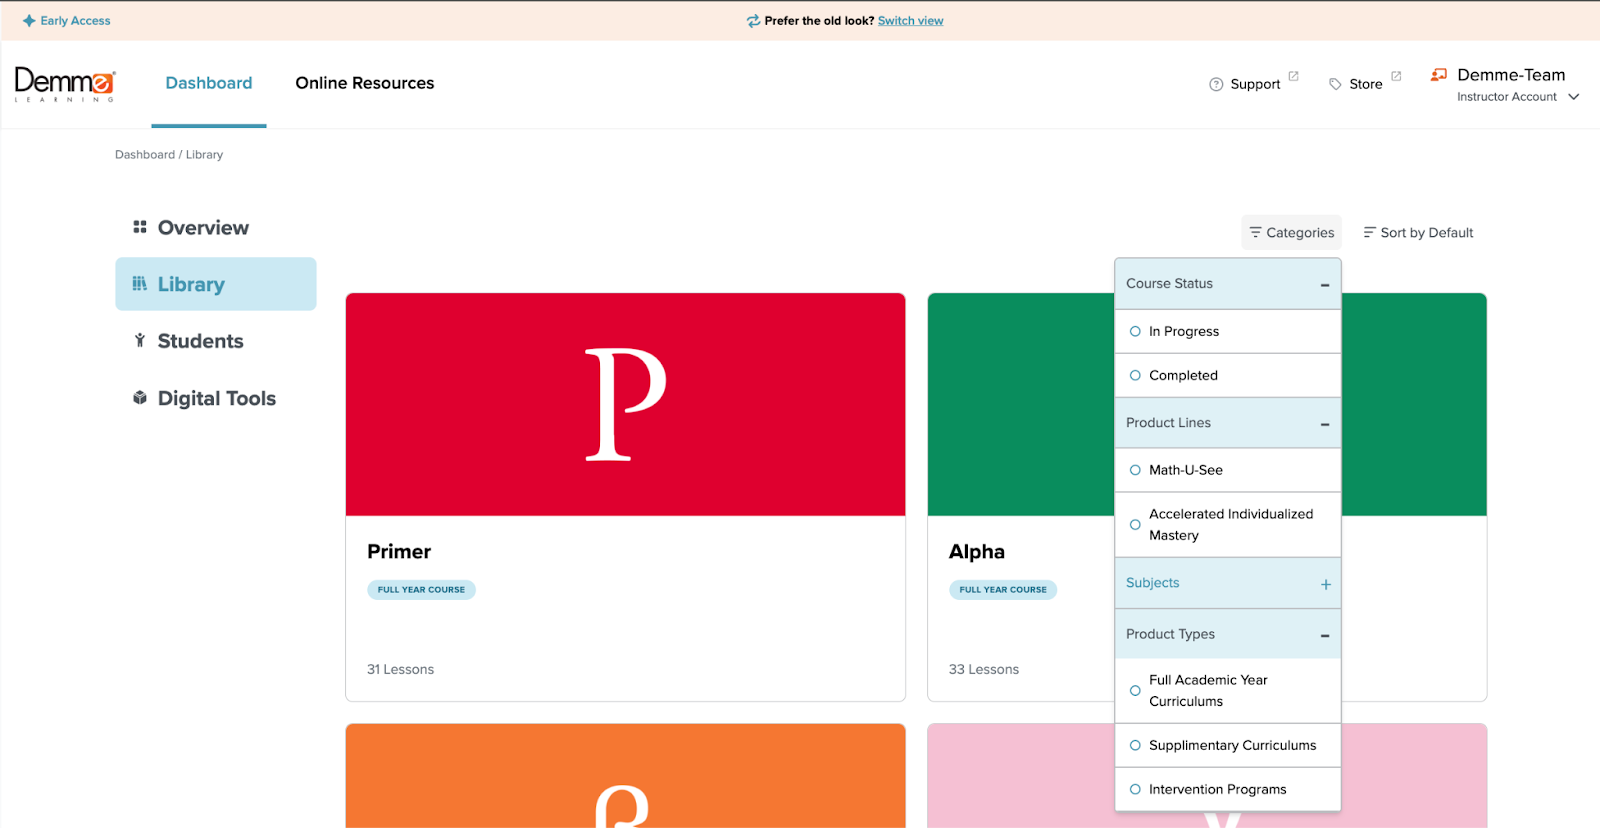Click the Early Access sparkle icon

pos(29,20)
